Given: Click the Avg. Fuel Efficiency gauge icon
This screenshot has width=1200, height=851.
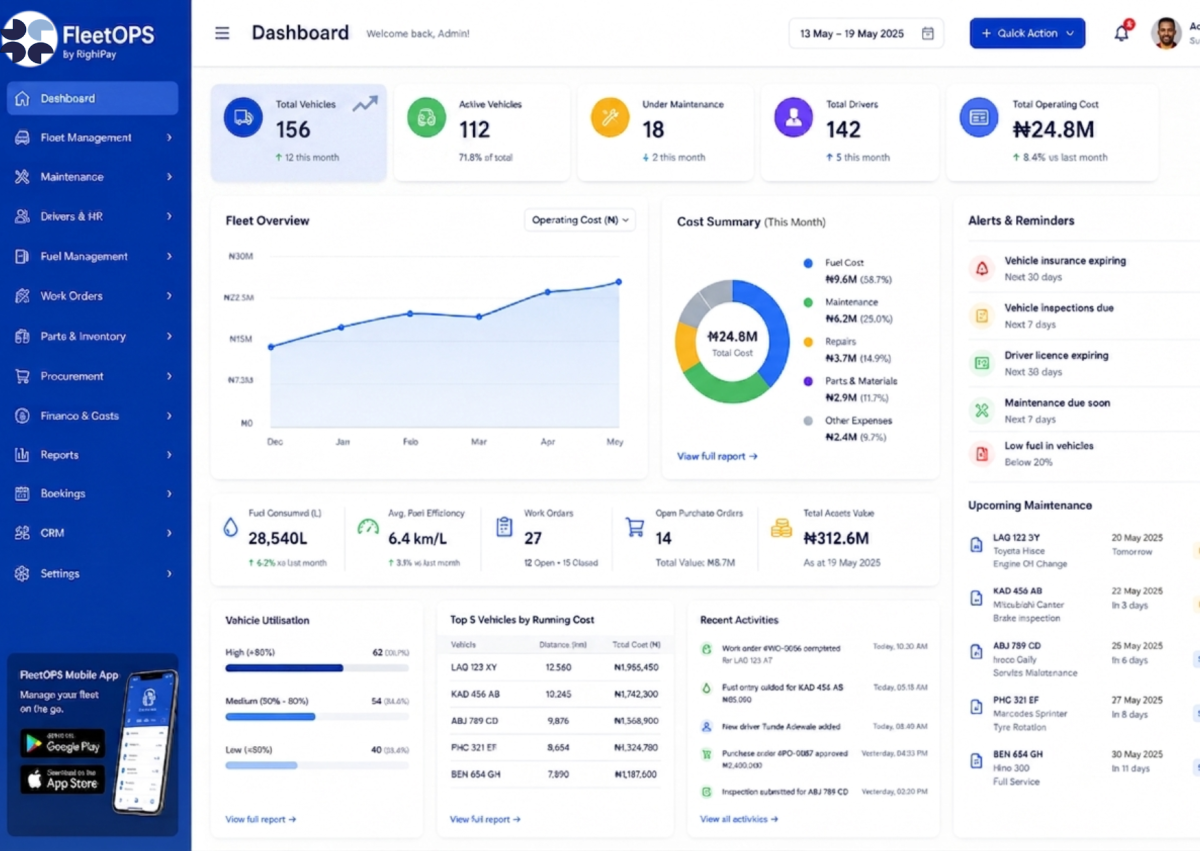Looking at the screenshot, I should pyautogui.click(x=368, y=527).
